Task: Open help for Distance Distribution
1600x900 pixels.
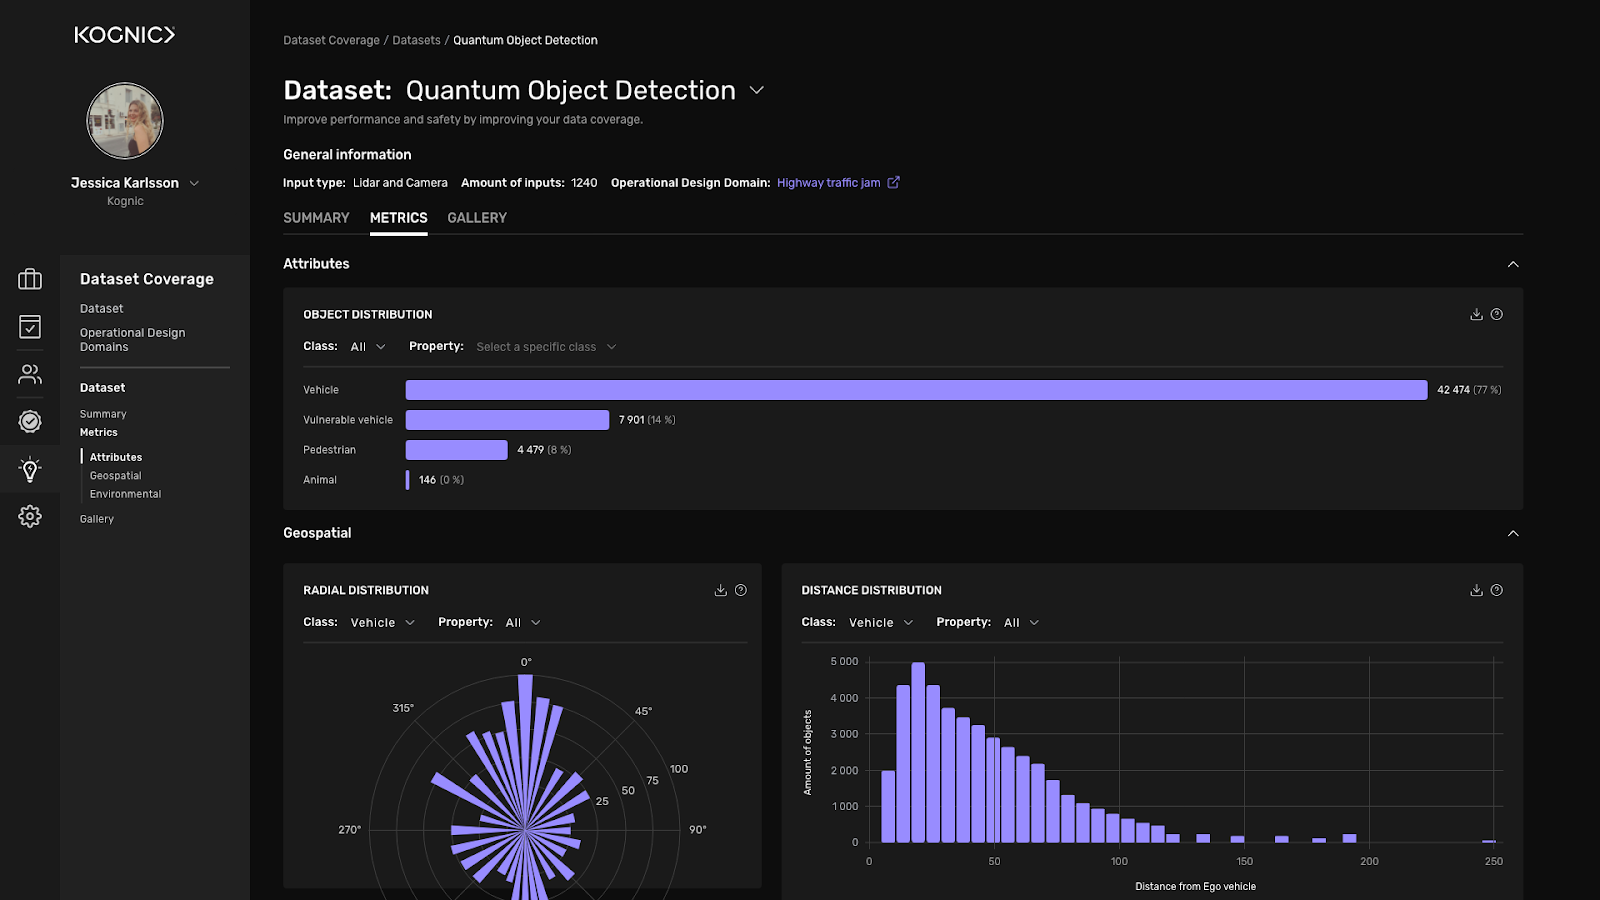Action: tap(1497, 590)
